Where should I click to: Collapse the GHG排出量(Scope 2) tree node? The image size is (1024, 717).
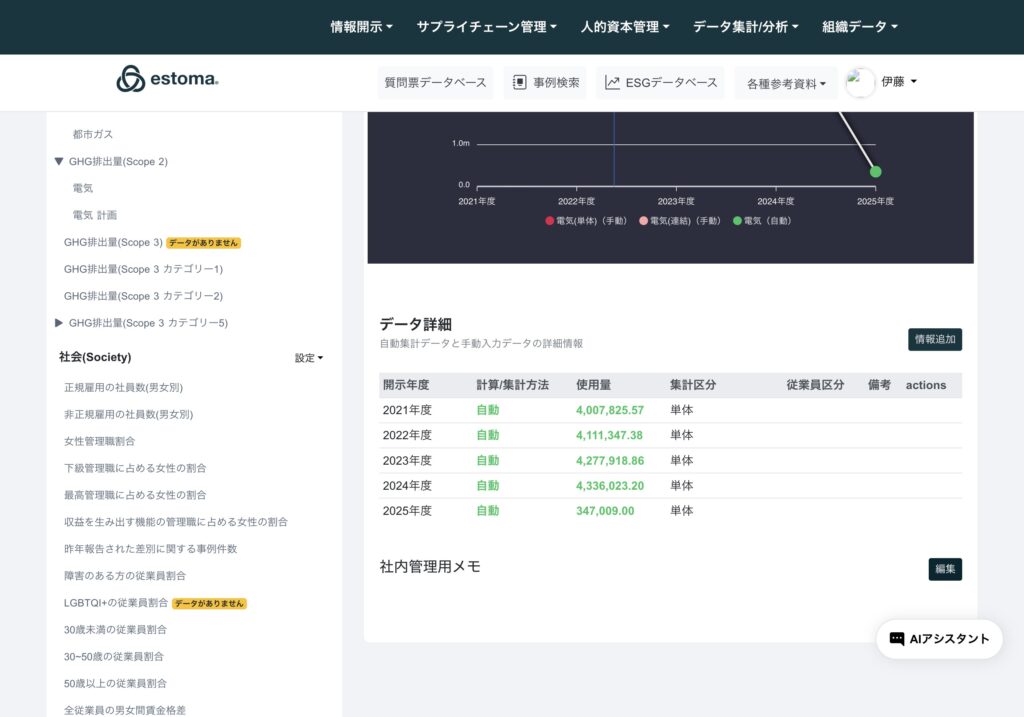[x=59, y=161]
